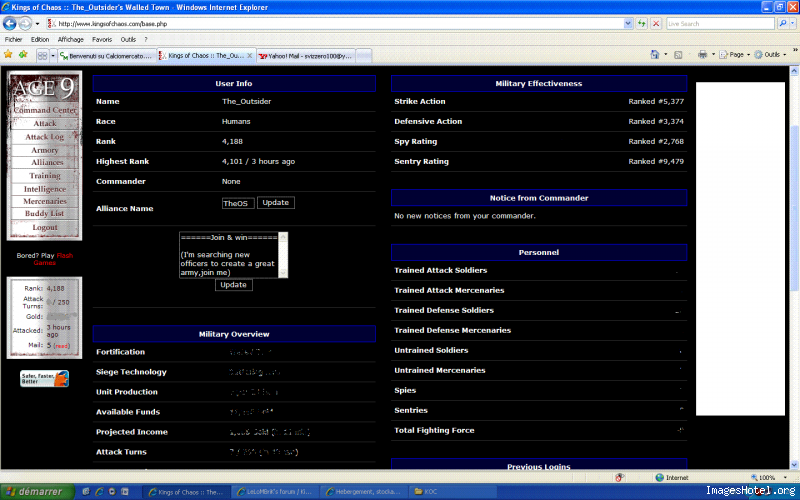Click the Print icon
Screen dimensions: 800x500
pos(703,55)
